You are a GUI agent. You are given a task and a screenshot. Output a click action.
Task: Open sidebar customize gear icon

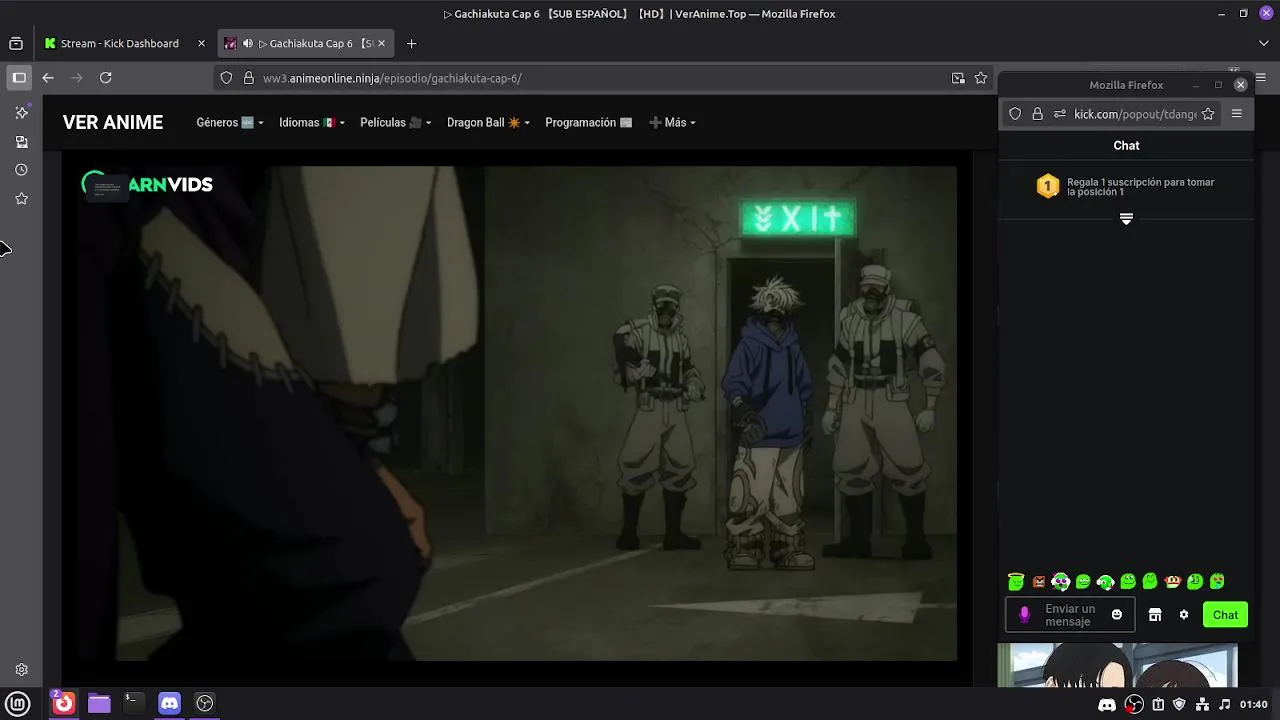pyautogui.click(x=21, y=669)
